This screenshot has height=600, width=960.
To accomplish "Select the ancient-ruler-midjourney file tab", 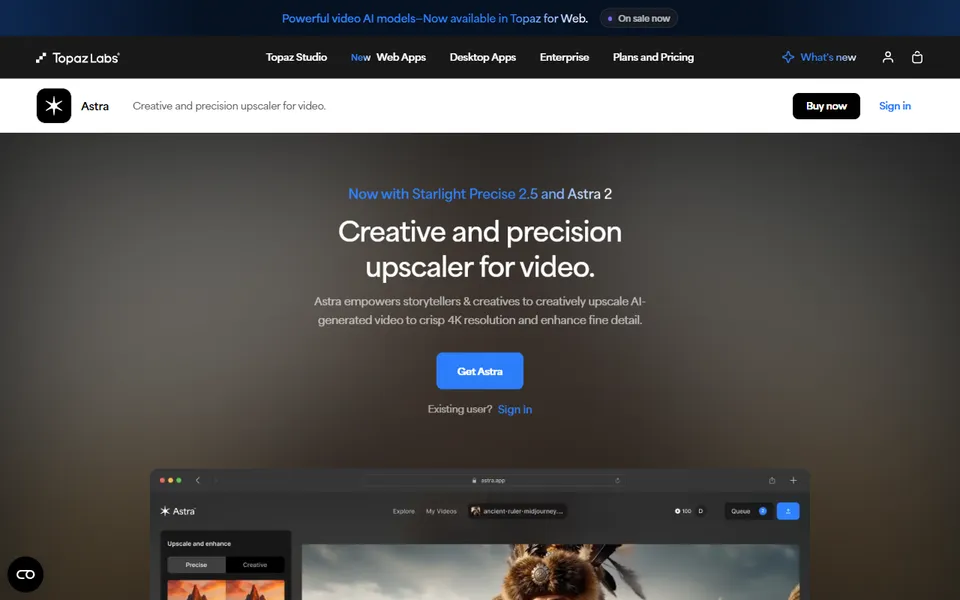I will coord(517,511).
